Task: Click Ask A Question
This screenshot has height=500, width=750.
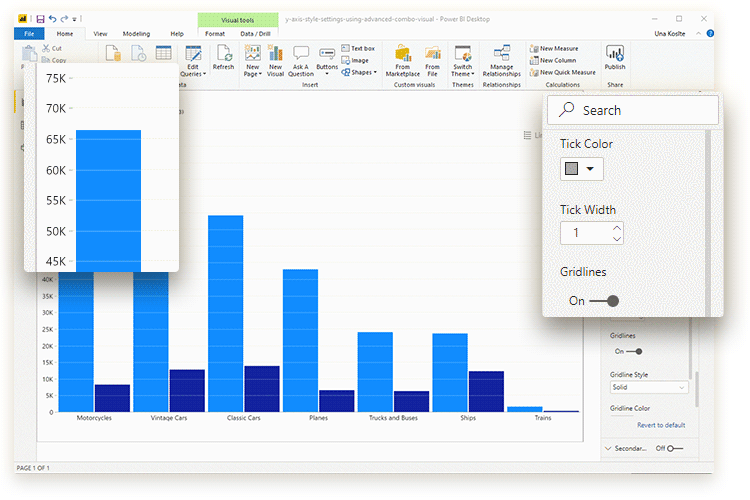Action: [x=301, y=61]
